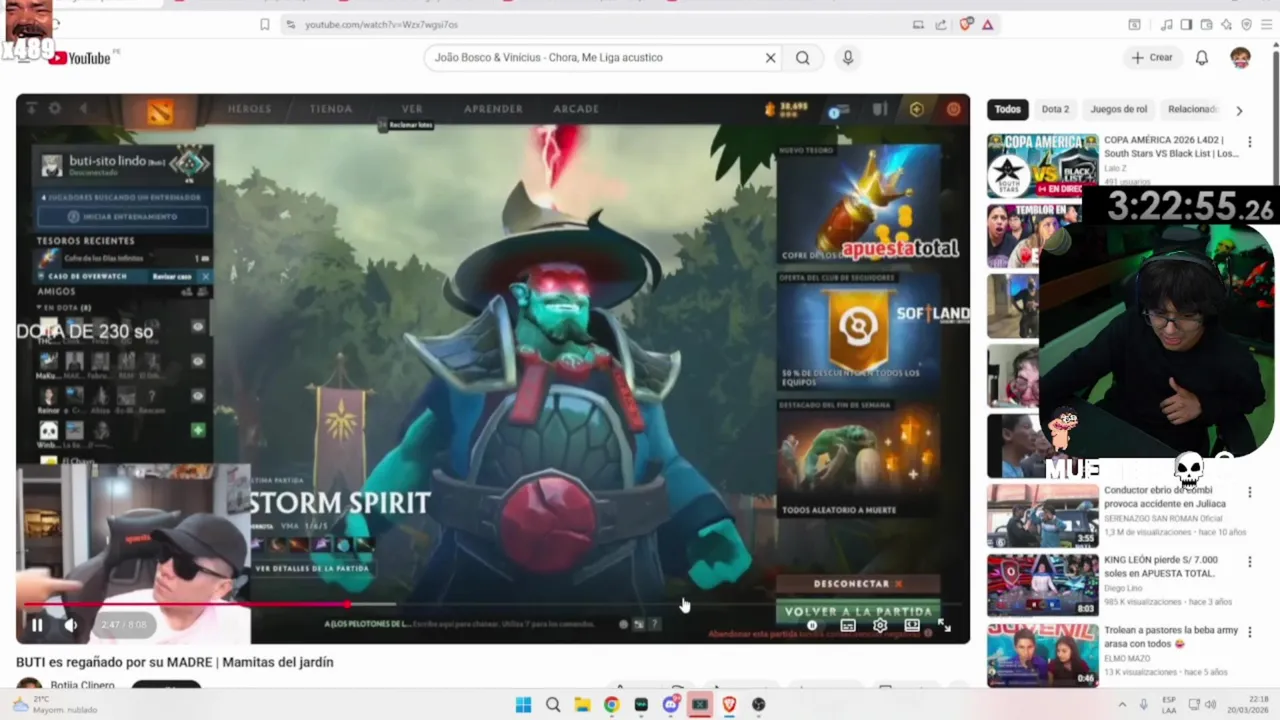Click VER DETALLES DE LA PARTIDA text
Viewport: 1280px width, 720px height.
click(312, 568)
